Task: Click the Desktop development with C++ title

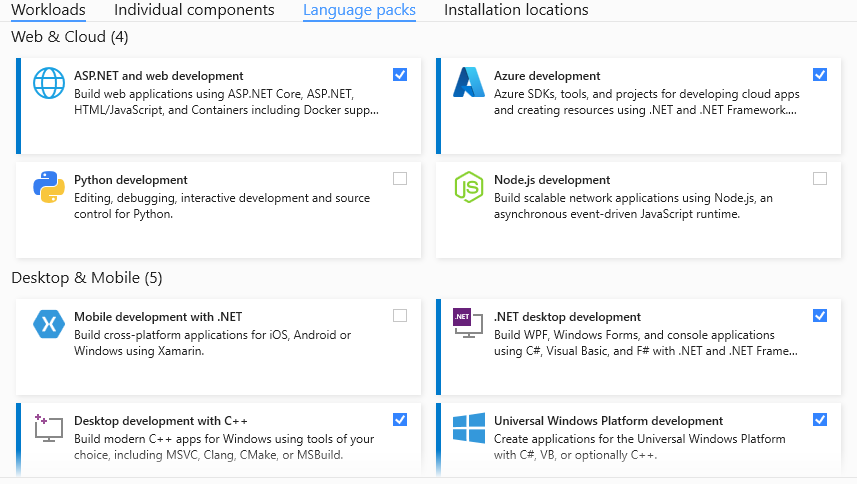Action: coord(161,421)
